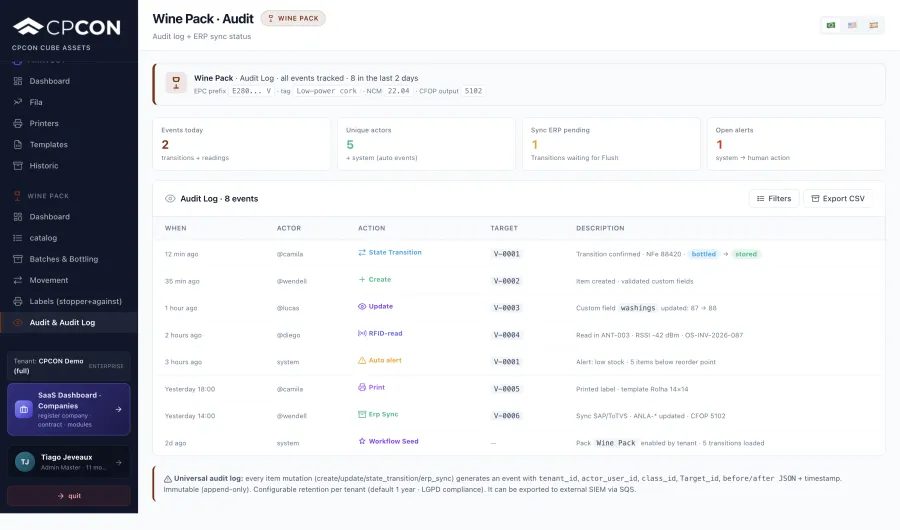Image resolution: width=900 pixels, height=530 pixels.
Task: Click the WHEN column header
Action: click(x=176, y=229)
